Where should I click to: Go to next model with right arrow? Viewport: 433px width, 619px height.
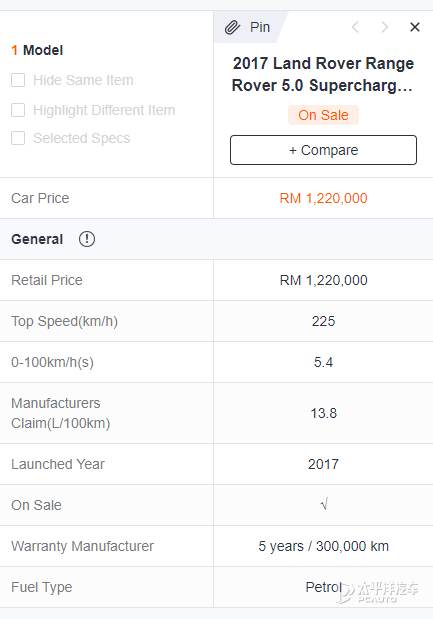[384, 27]
